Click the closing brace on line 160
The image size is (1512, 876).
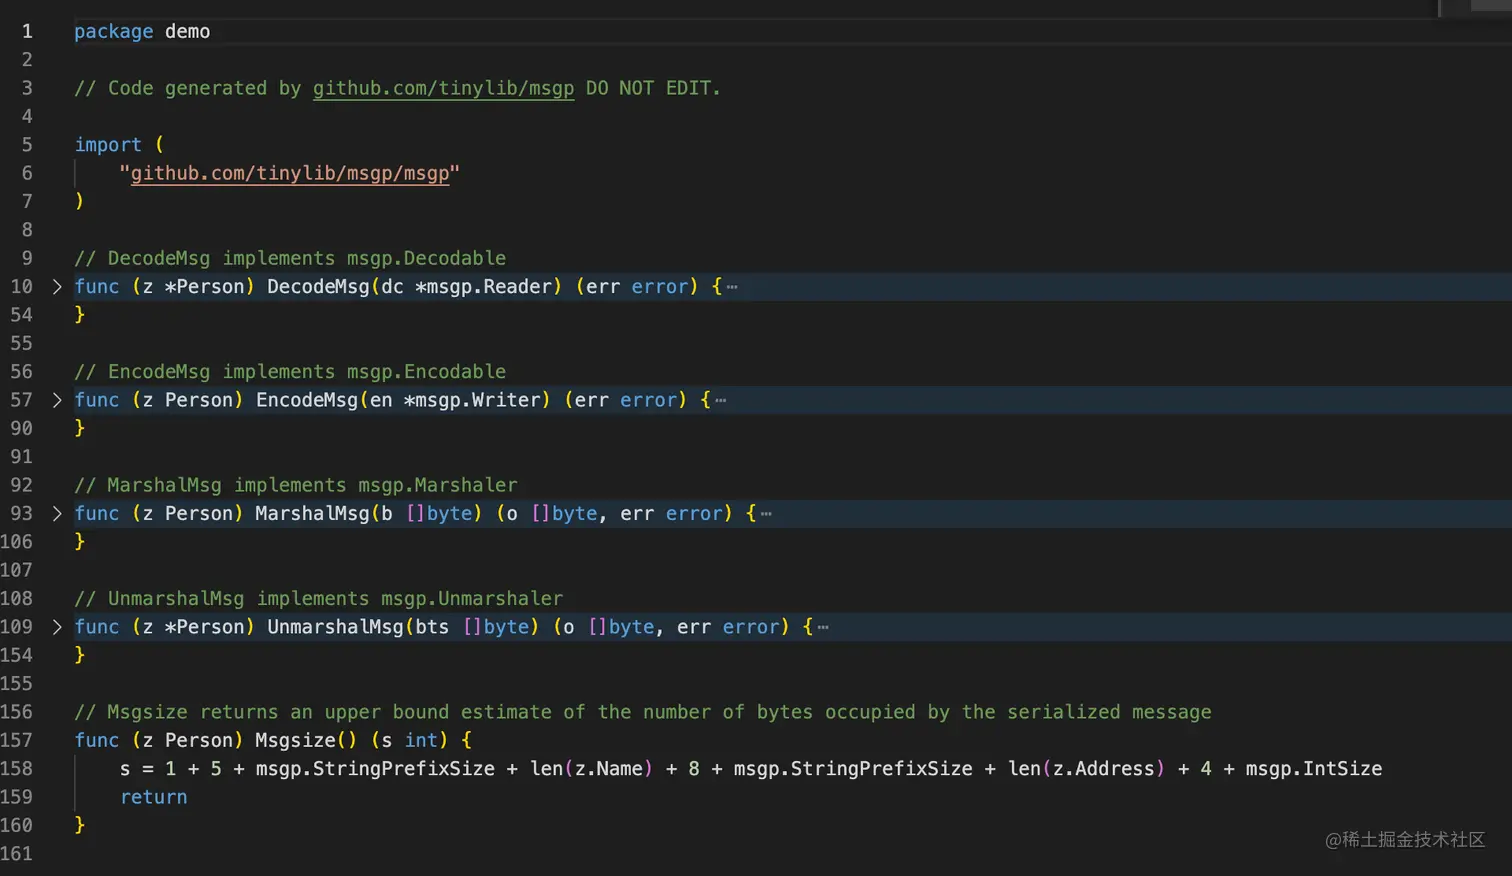(79, 824)
